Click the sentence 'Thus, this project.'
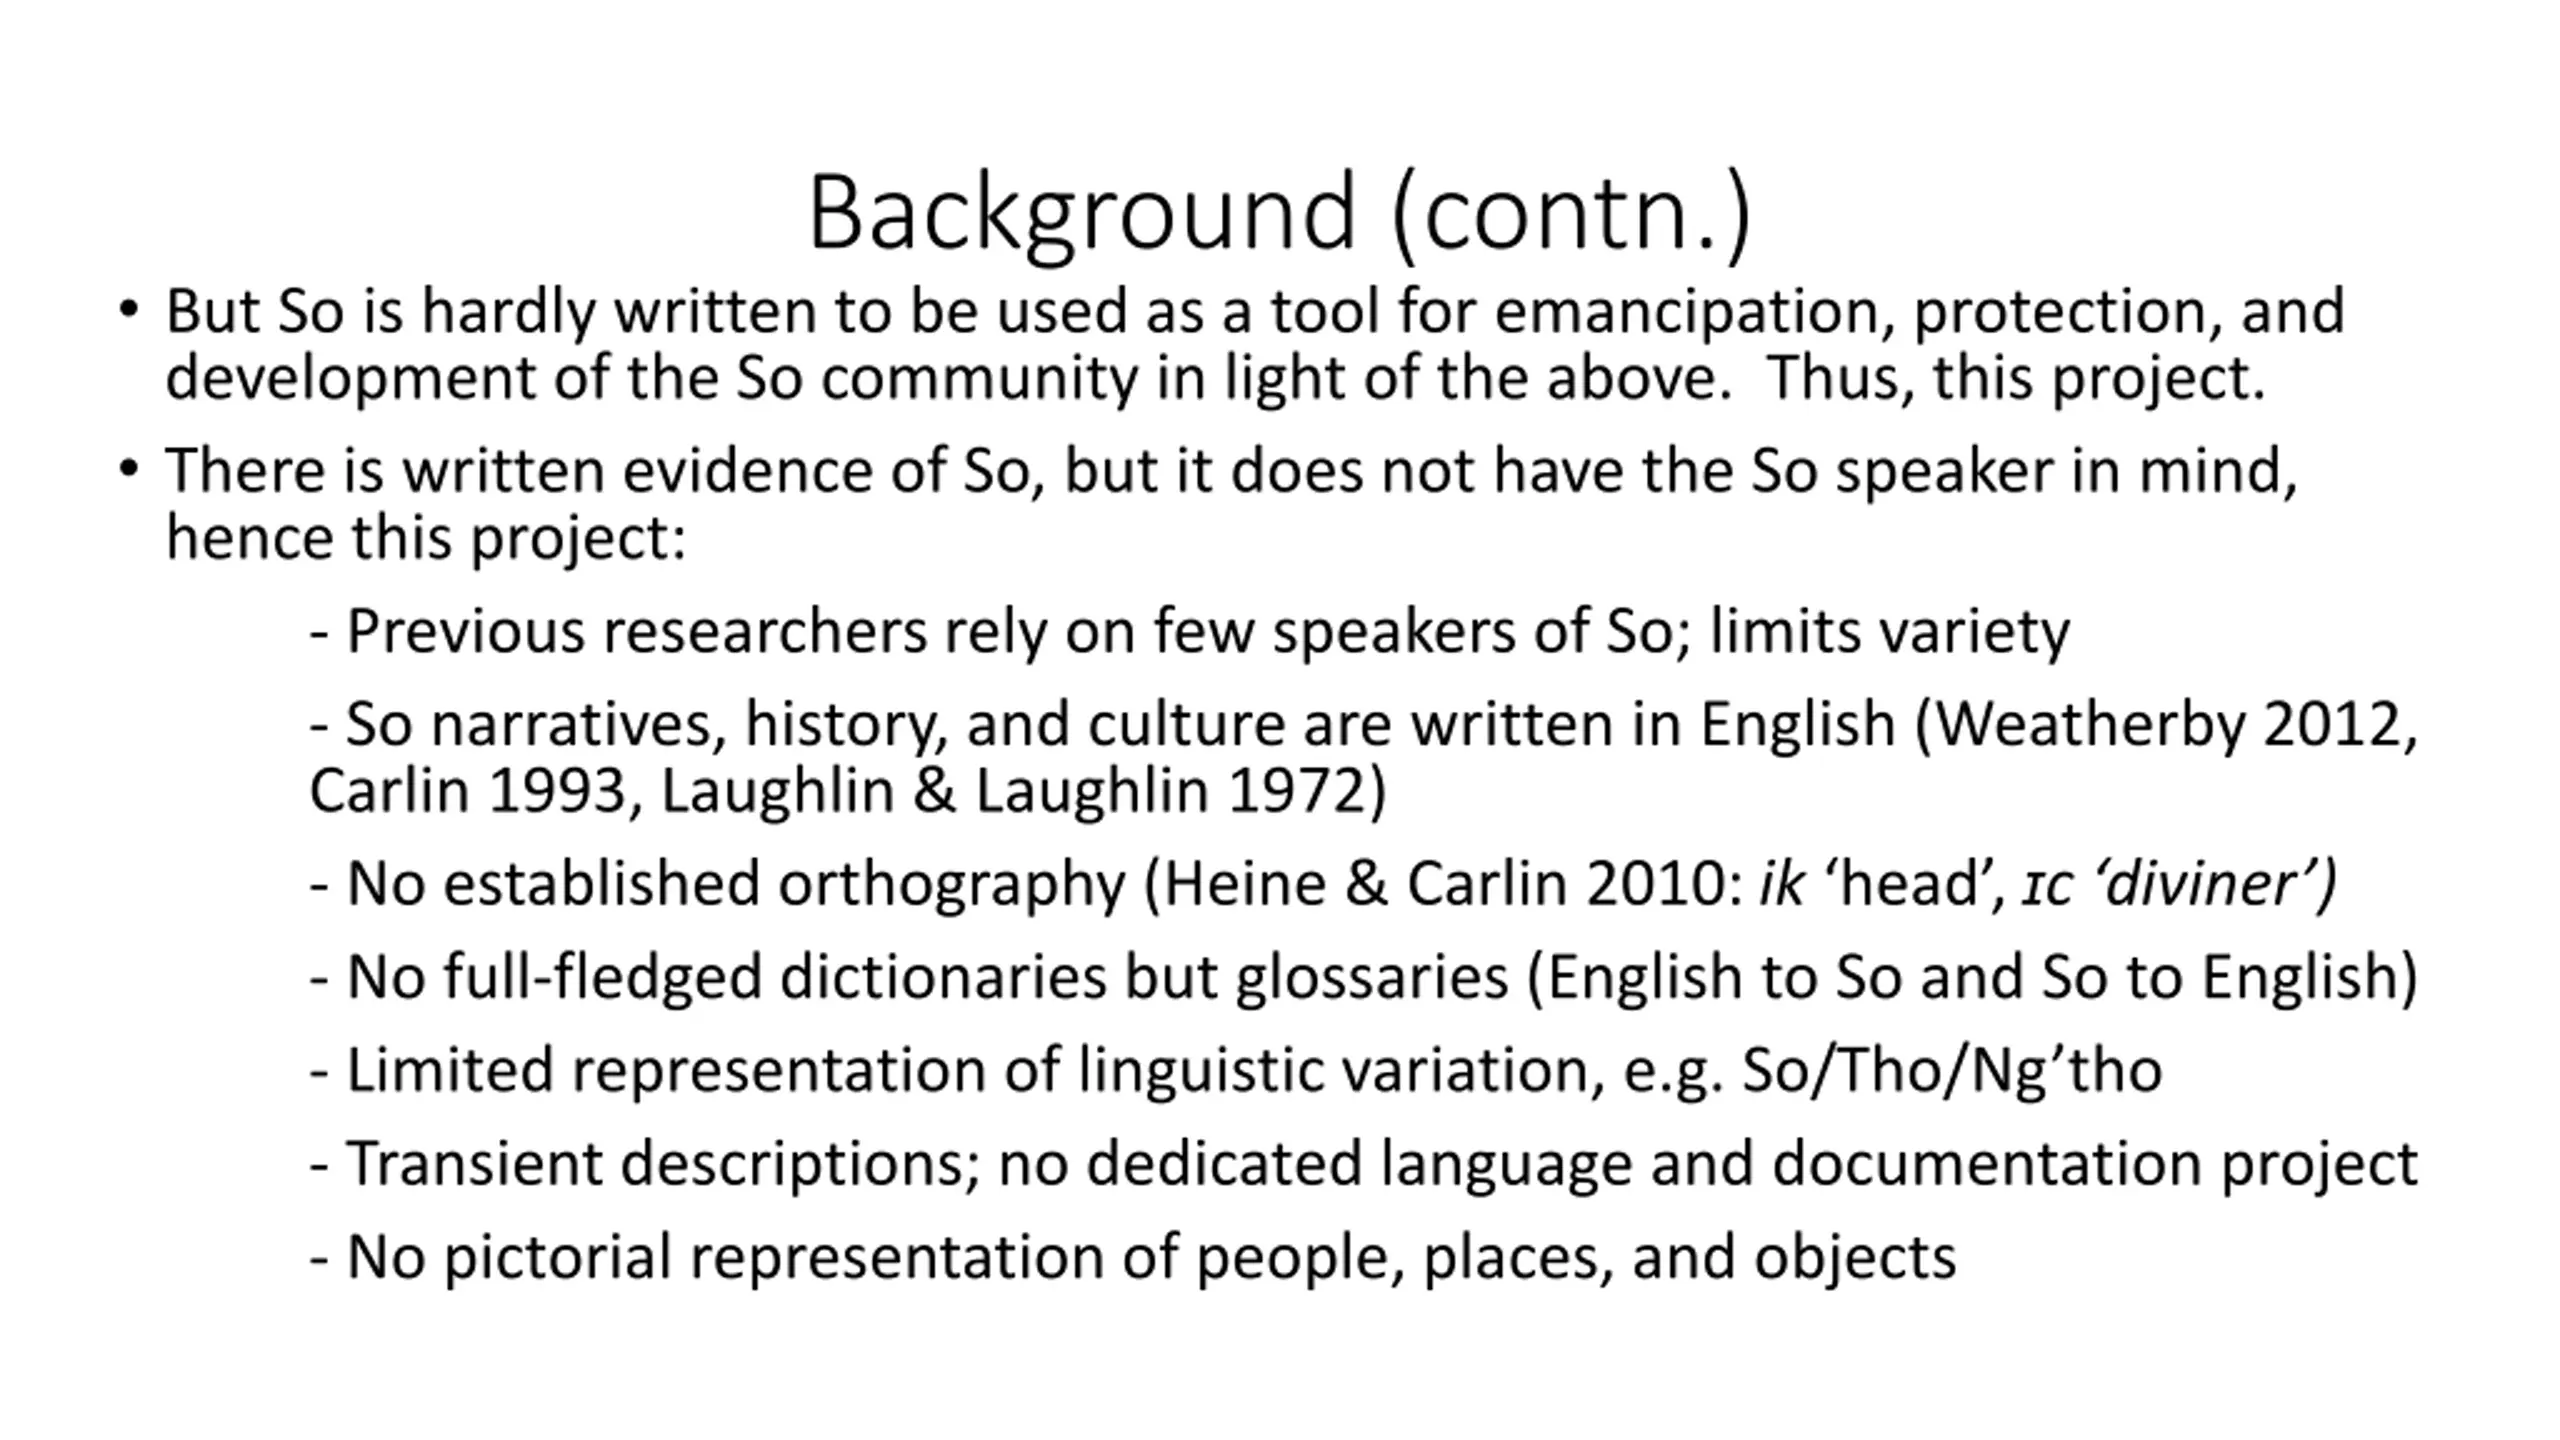 (x=2015, y=378)
